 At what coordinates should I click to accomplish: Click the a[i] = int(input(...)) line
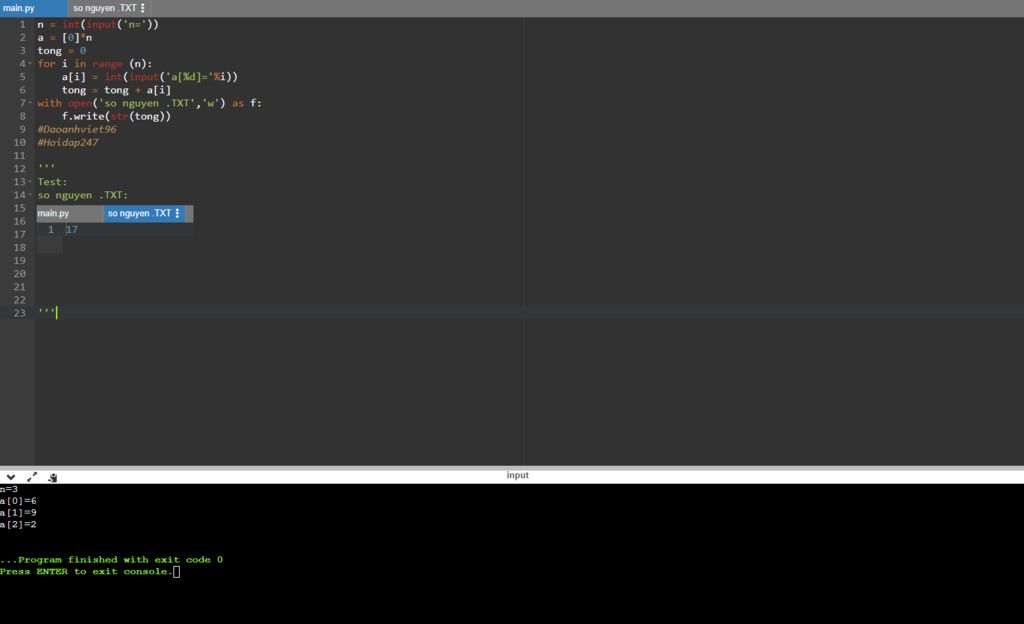coord(150,76)
